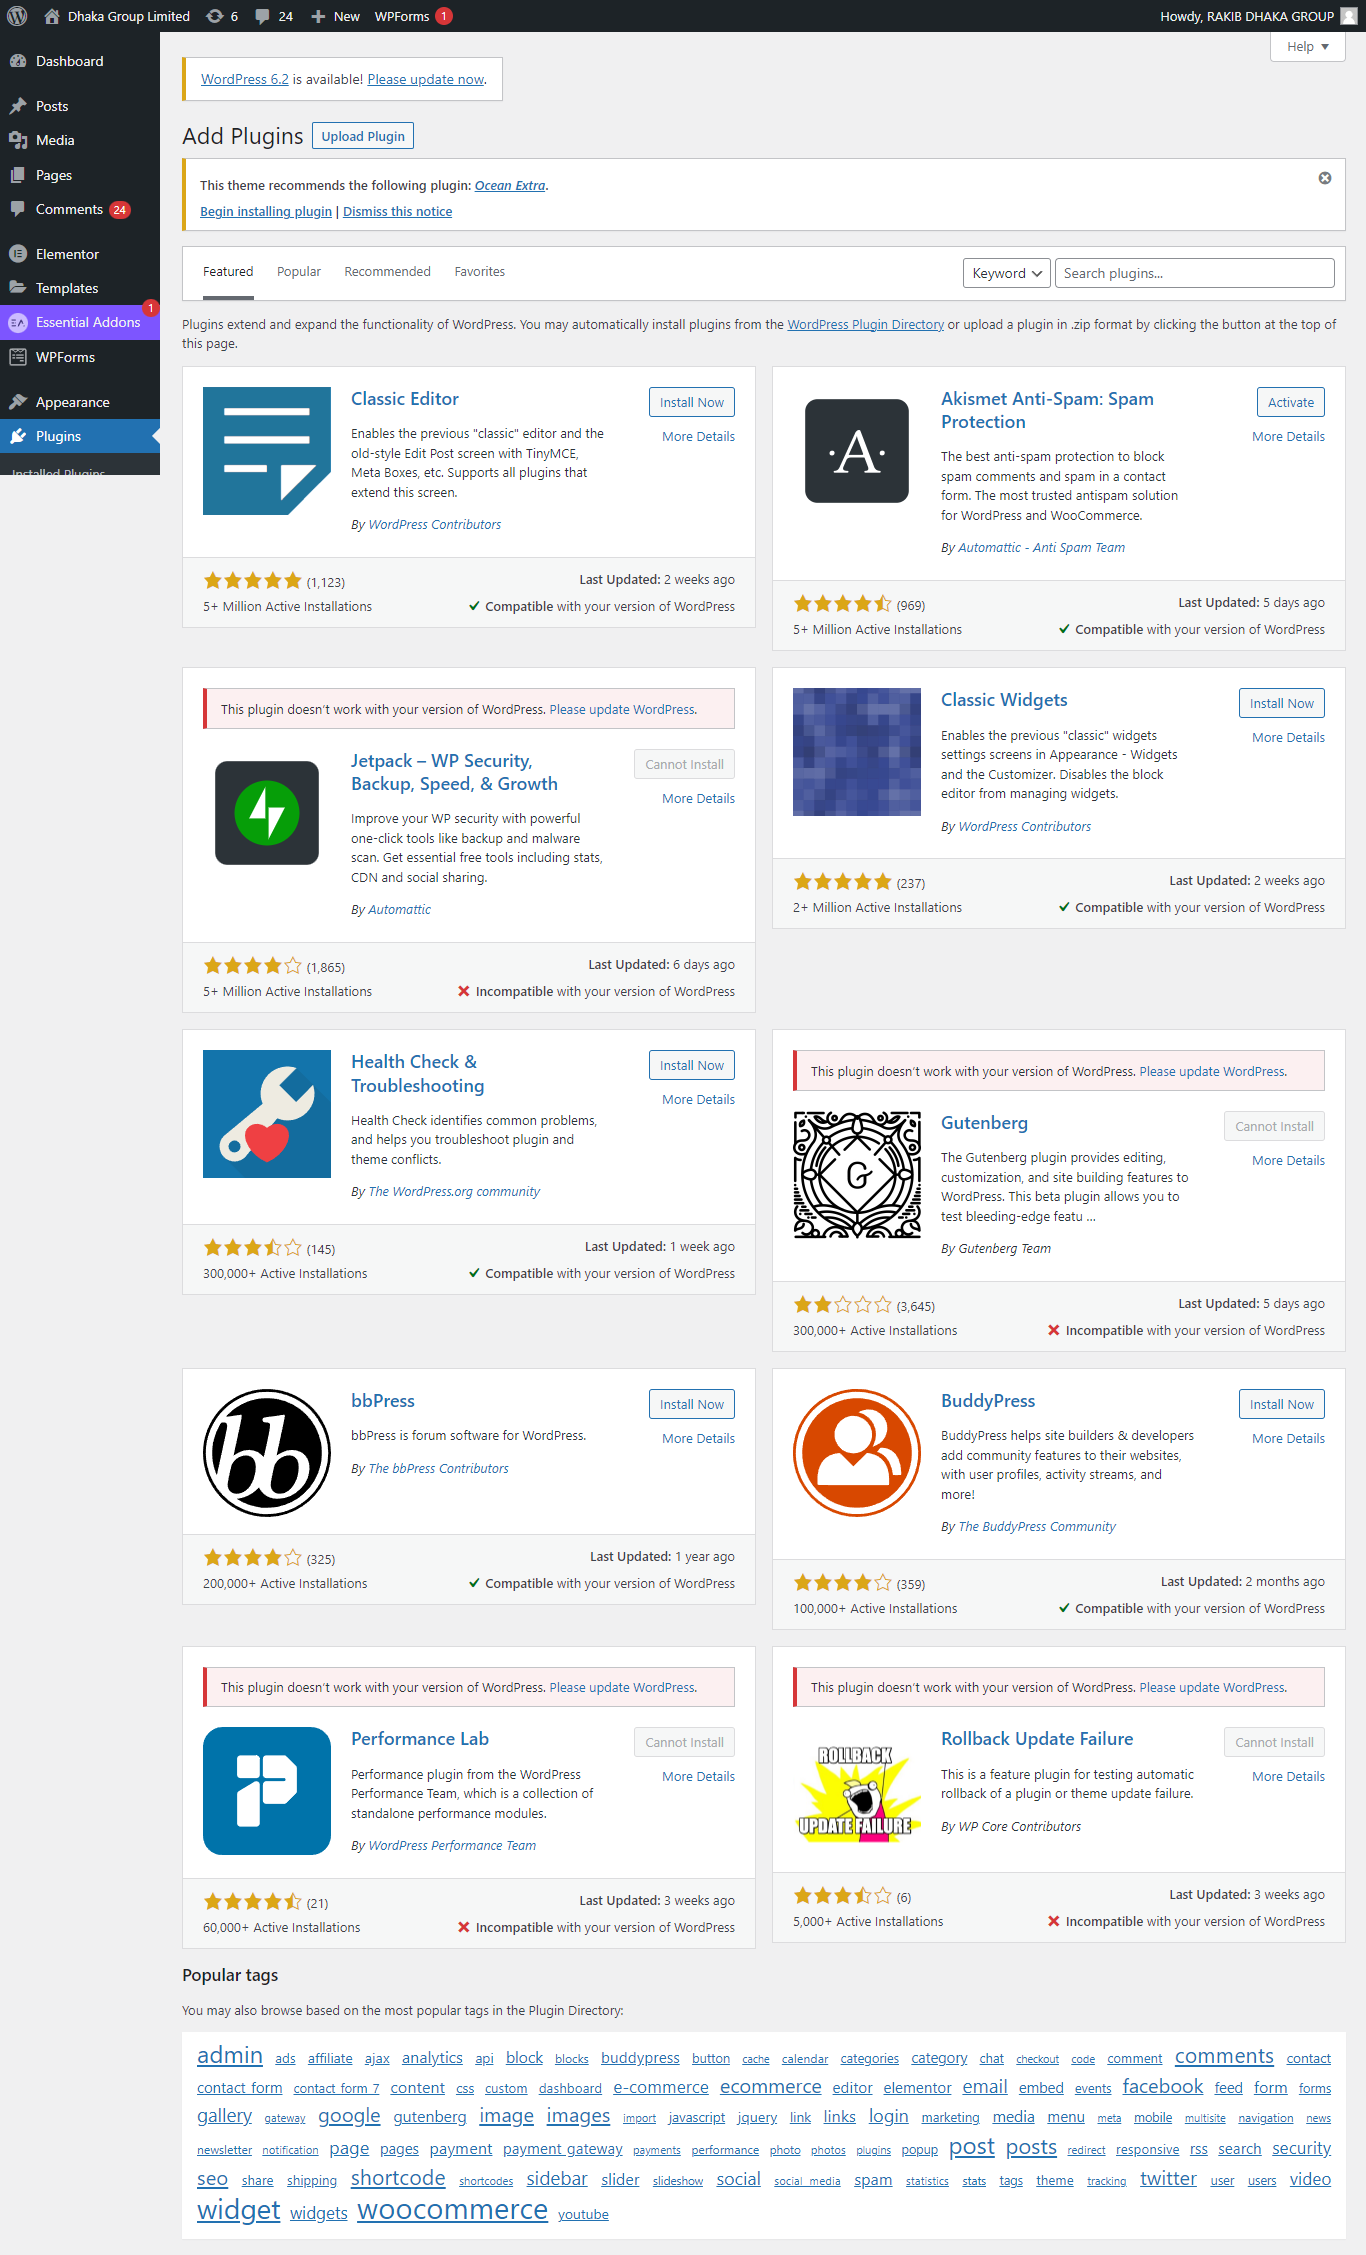Open the Classic Editor title link
This screenshot has width=1366, height=2255.
point(405,399)
